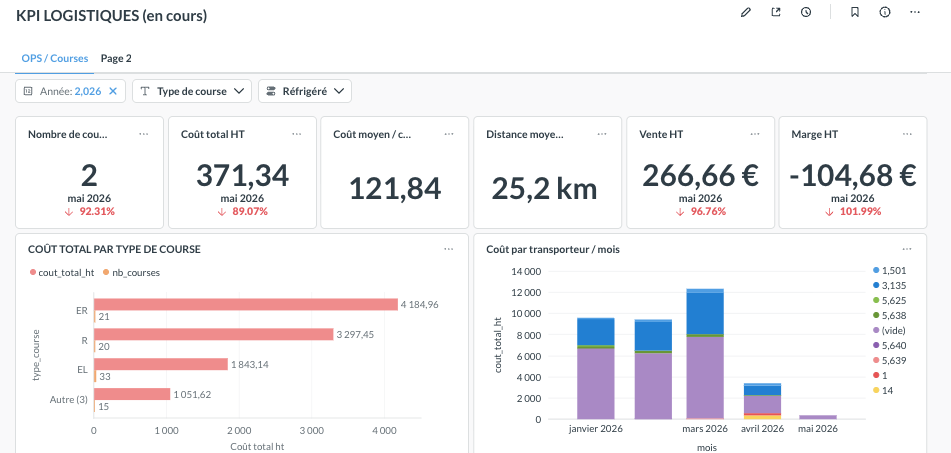
Task: Click the janvier 2026 purple bar segment
Action: coord(596,383)
